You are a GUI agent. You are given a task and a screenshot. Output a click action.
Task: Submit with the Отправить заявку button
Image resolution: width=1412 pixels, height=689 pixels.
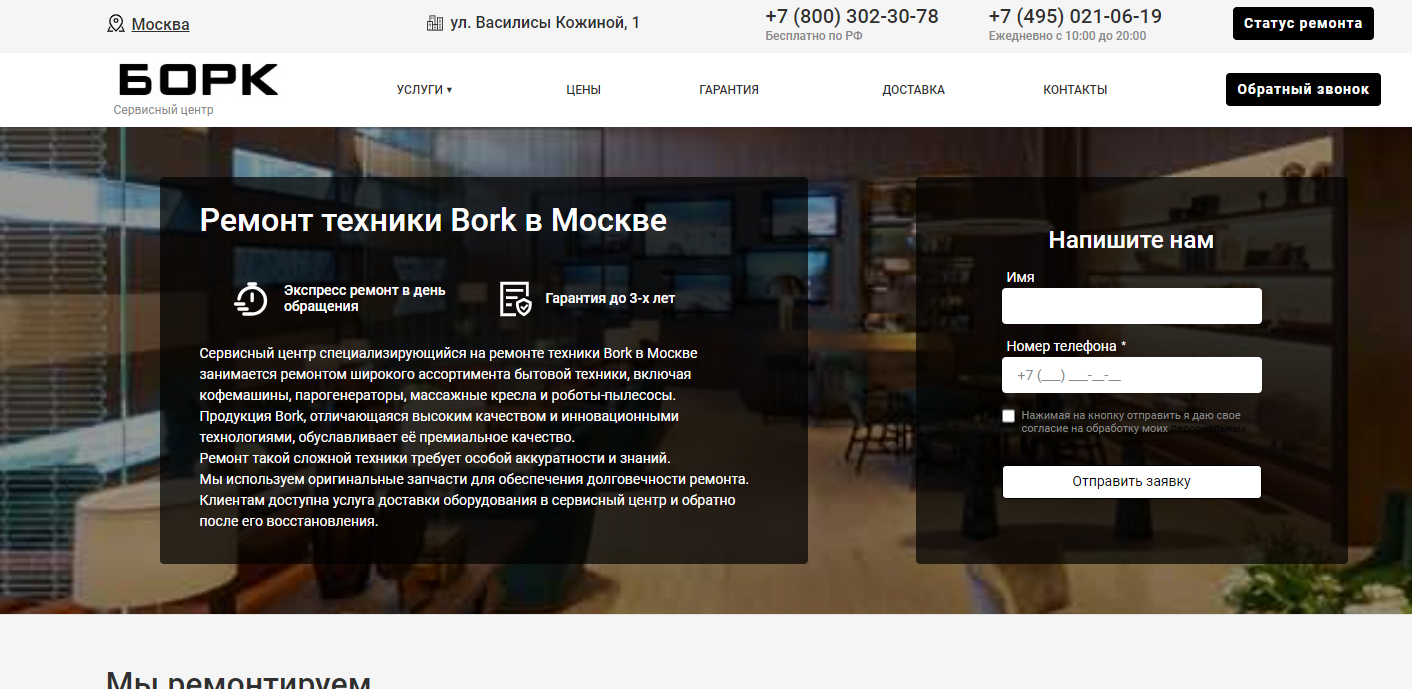1132,482
